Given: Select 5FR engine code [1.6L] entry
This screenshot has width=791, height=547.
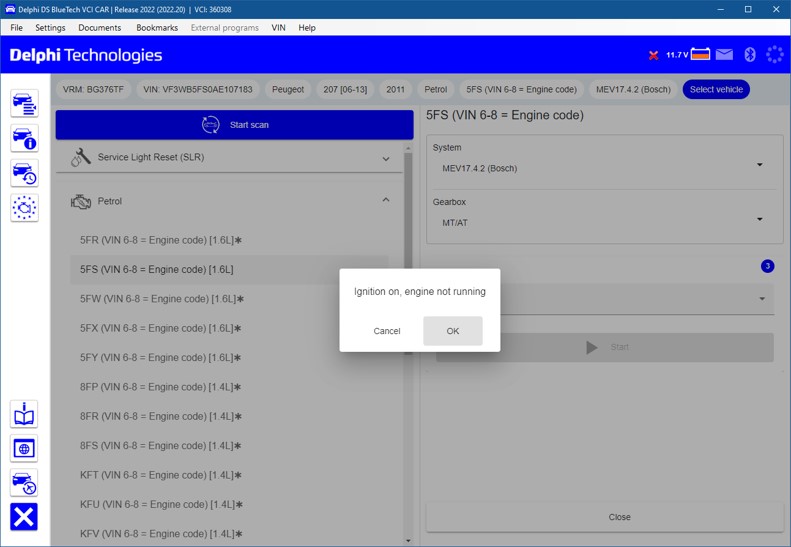Looking at the screenshot, I should click(230, 240).
